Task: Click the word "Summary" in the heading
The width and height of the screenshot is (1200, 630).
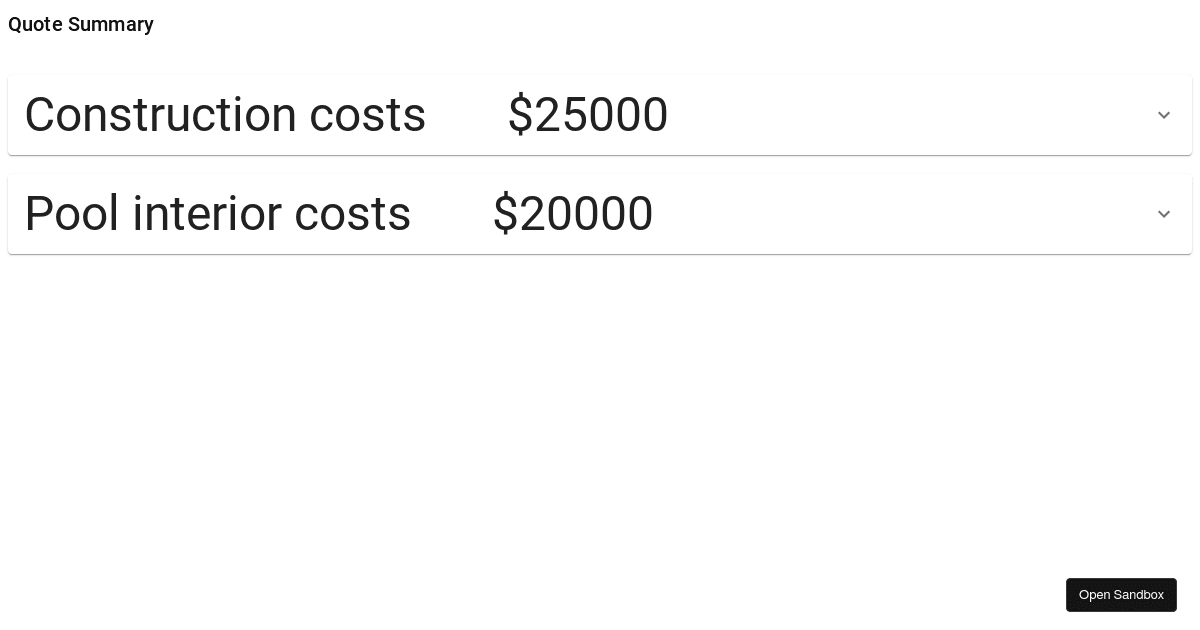Action: (111, 25)
